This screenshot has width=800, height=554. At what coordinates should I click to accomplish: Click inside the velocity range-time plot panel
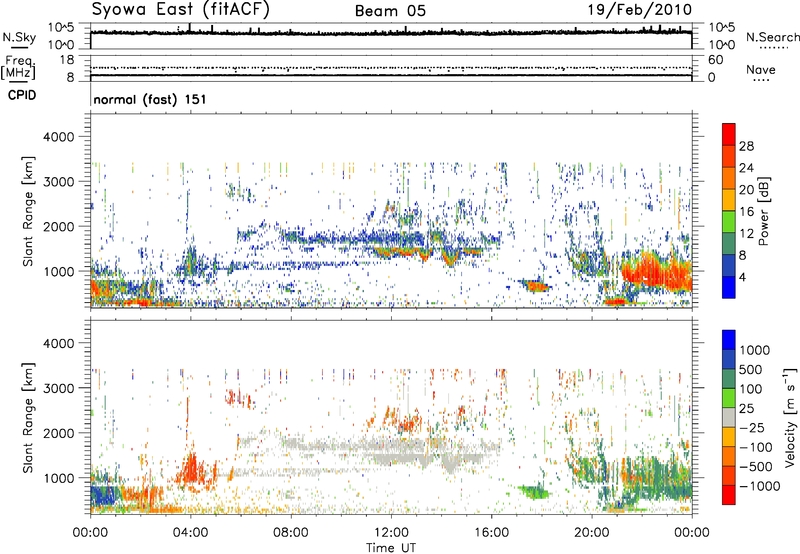(391, 416)
